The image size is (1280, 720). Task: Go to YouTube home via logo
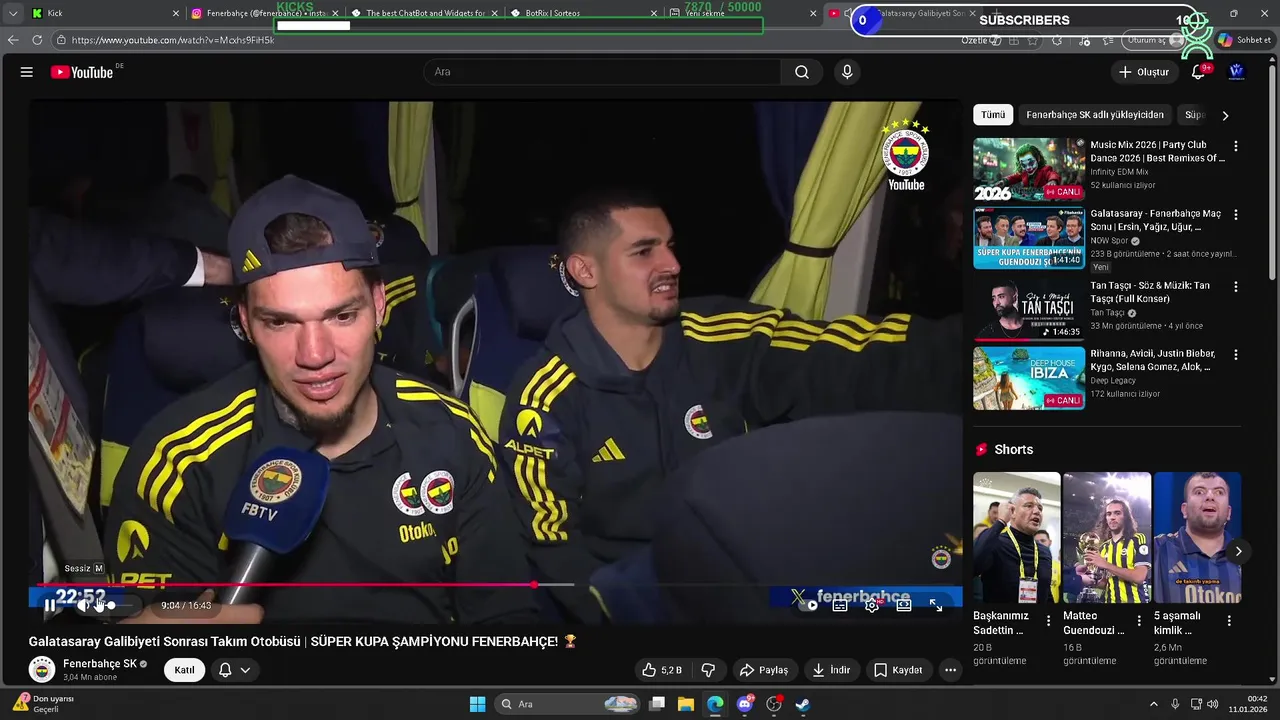pyautogui.click(x=82, y=72)
